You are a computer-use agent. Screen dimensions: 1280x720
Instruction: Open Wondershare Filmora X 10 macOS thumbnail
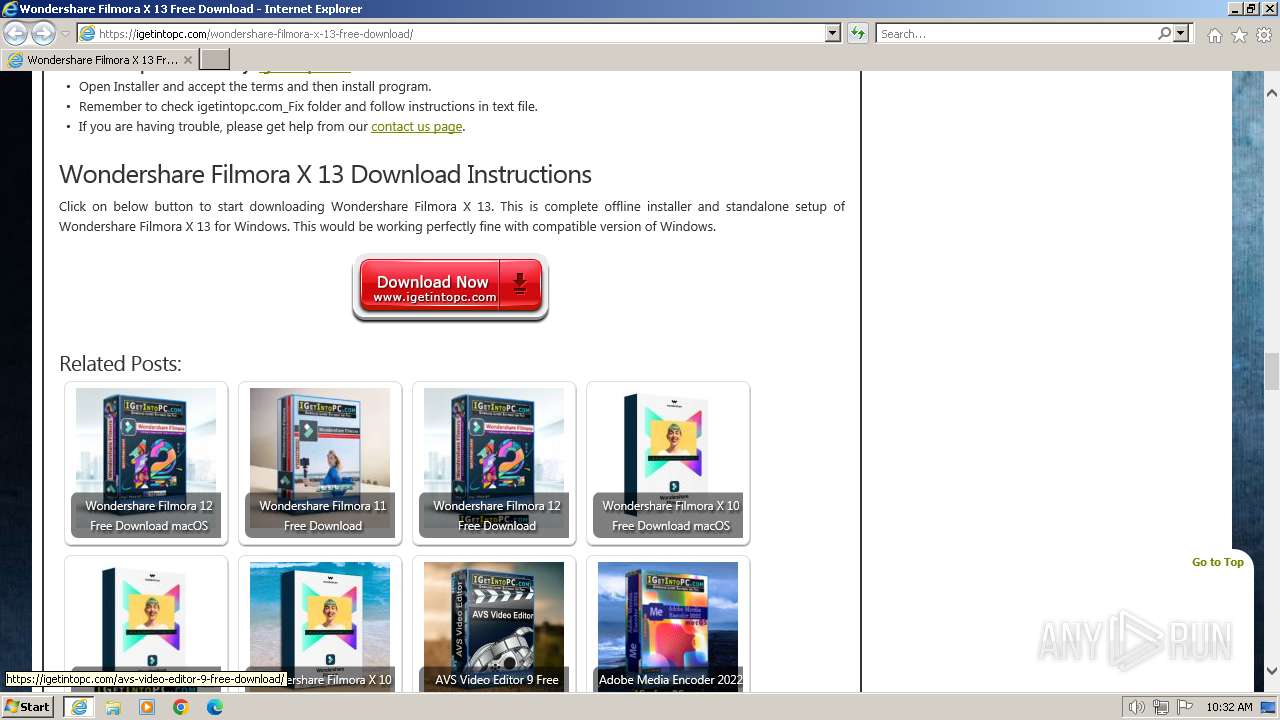(668, 463)
